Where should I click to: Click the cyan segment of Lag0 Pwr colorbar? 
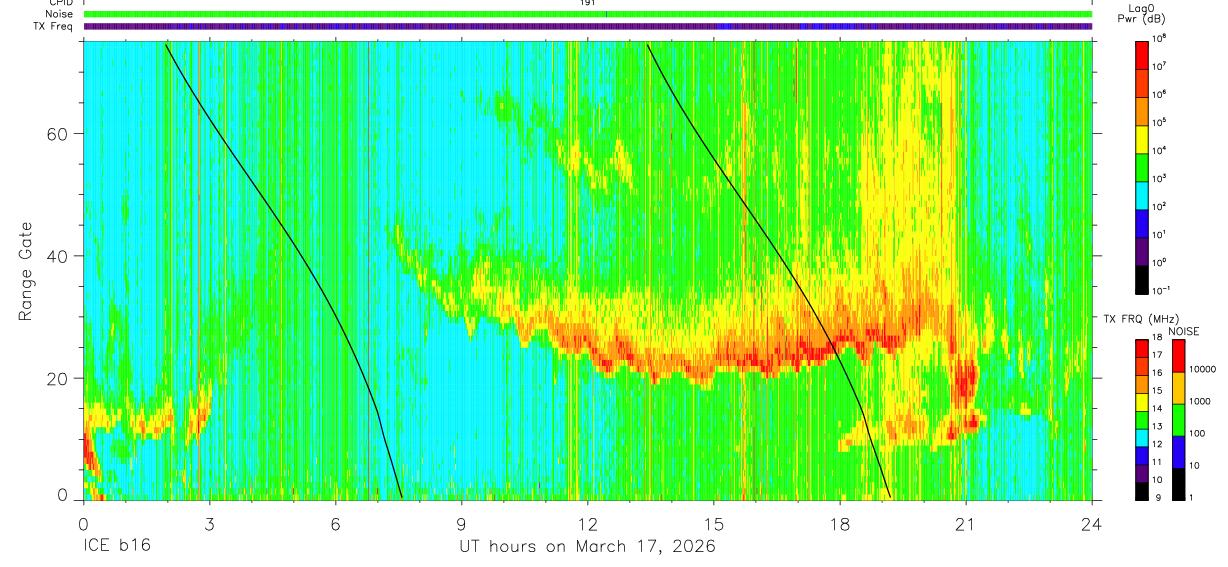[1142, 196]
